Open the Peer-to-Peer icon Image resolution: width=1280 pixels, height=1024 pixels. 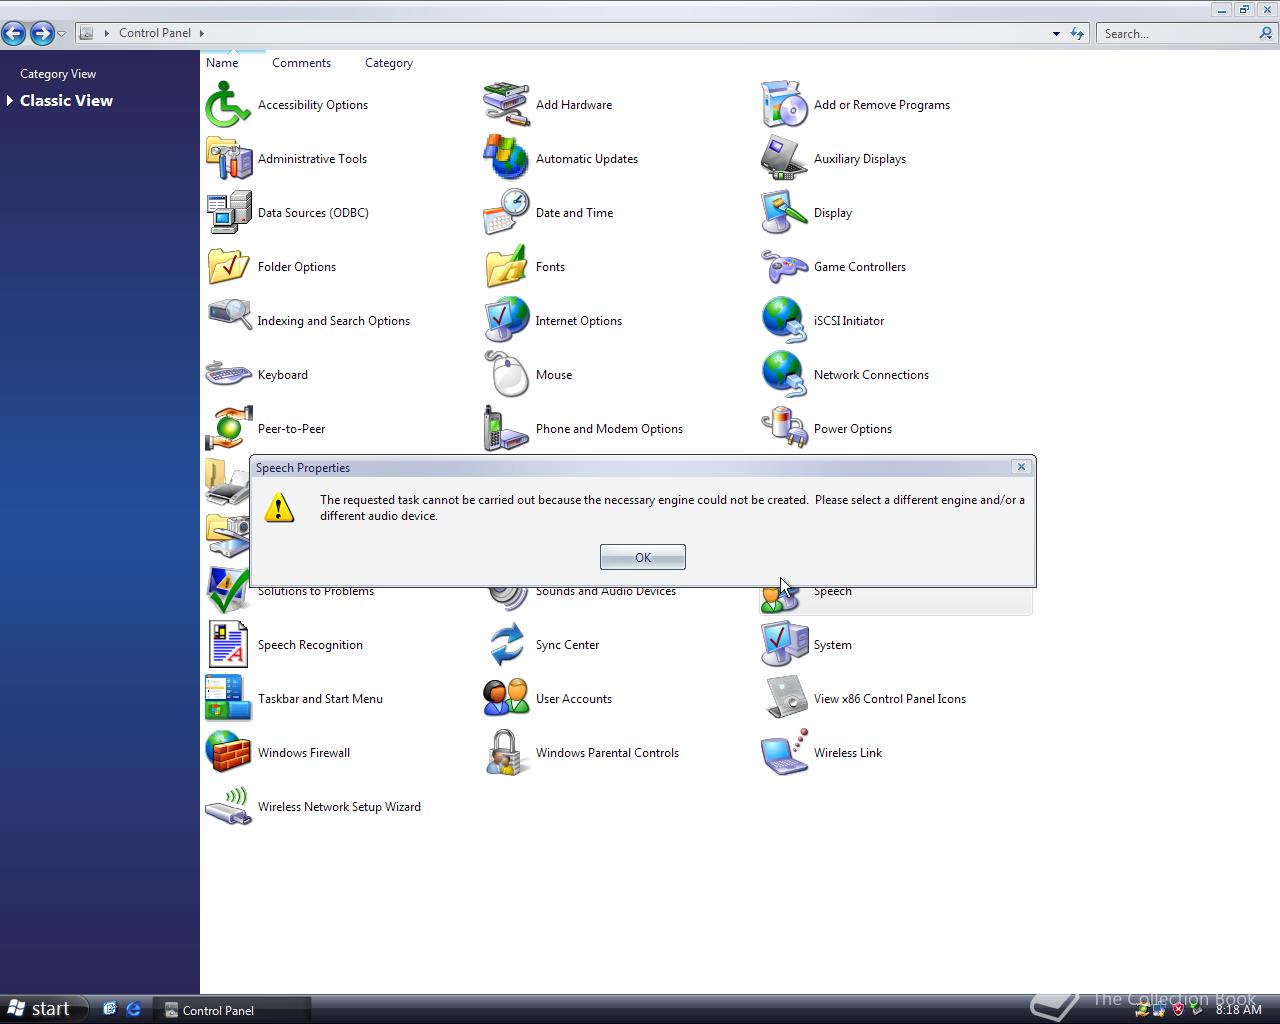coord(229,429)
